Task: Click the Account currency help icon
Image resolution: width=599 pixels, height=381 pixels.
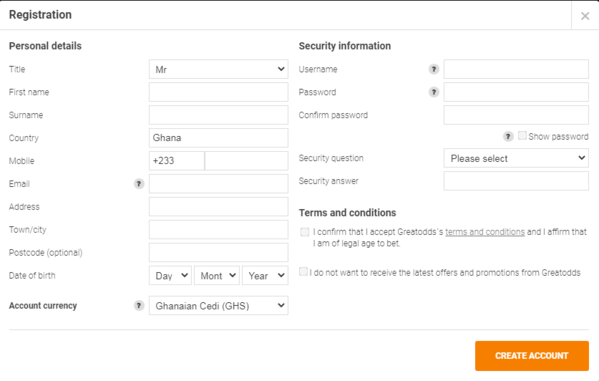Action: click(x=139, y=305)
